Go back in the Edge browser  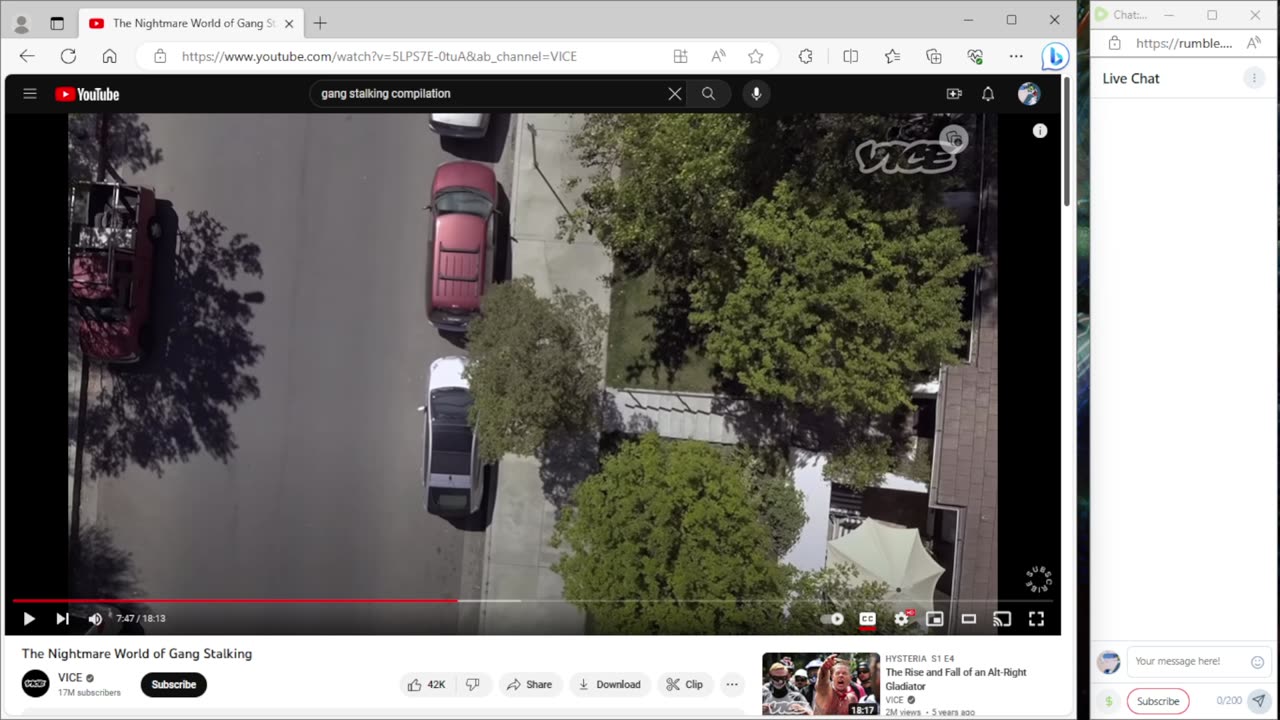click(27, 57)
